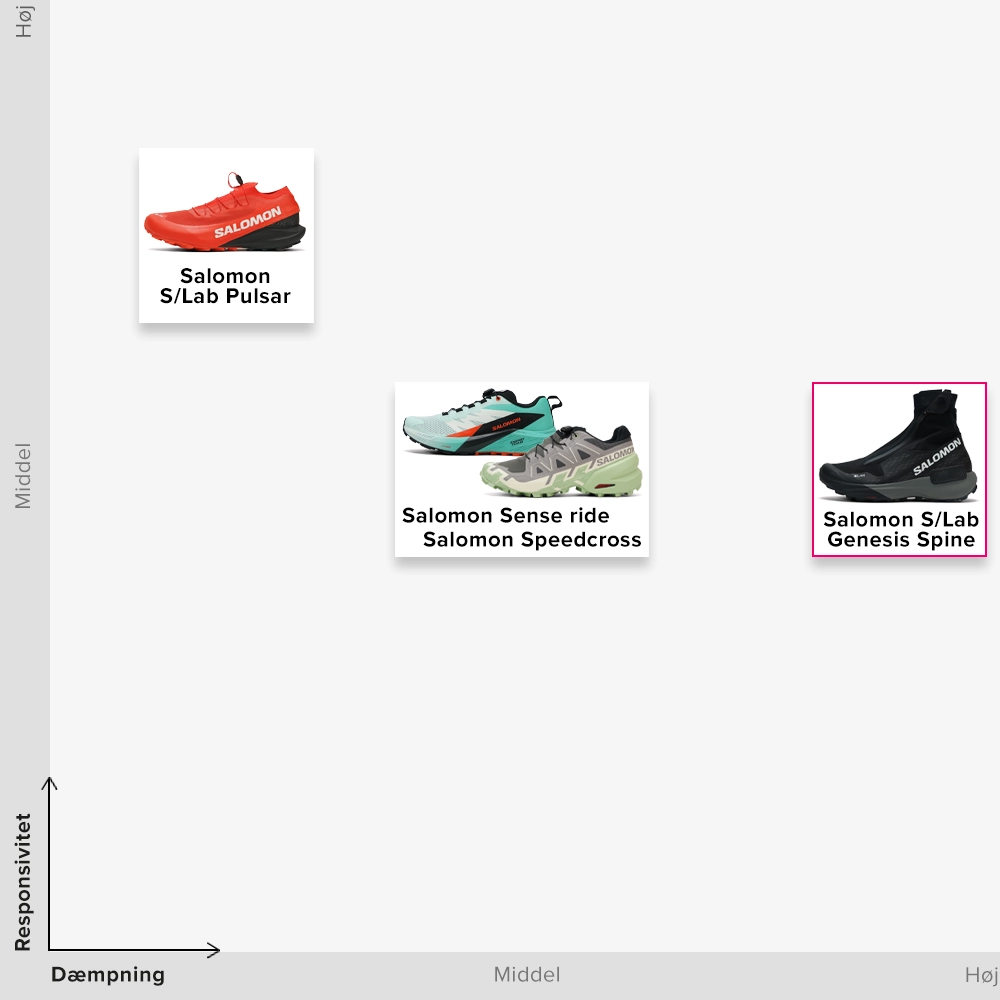Select the "Salomon Speedcross" text label
This screenshot has width=1000, height=1000.
(532, 541)
